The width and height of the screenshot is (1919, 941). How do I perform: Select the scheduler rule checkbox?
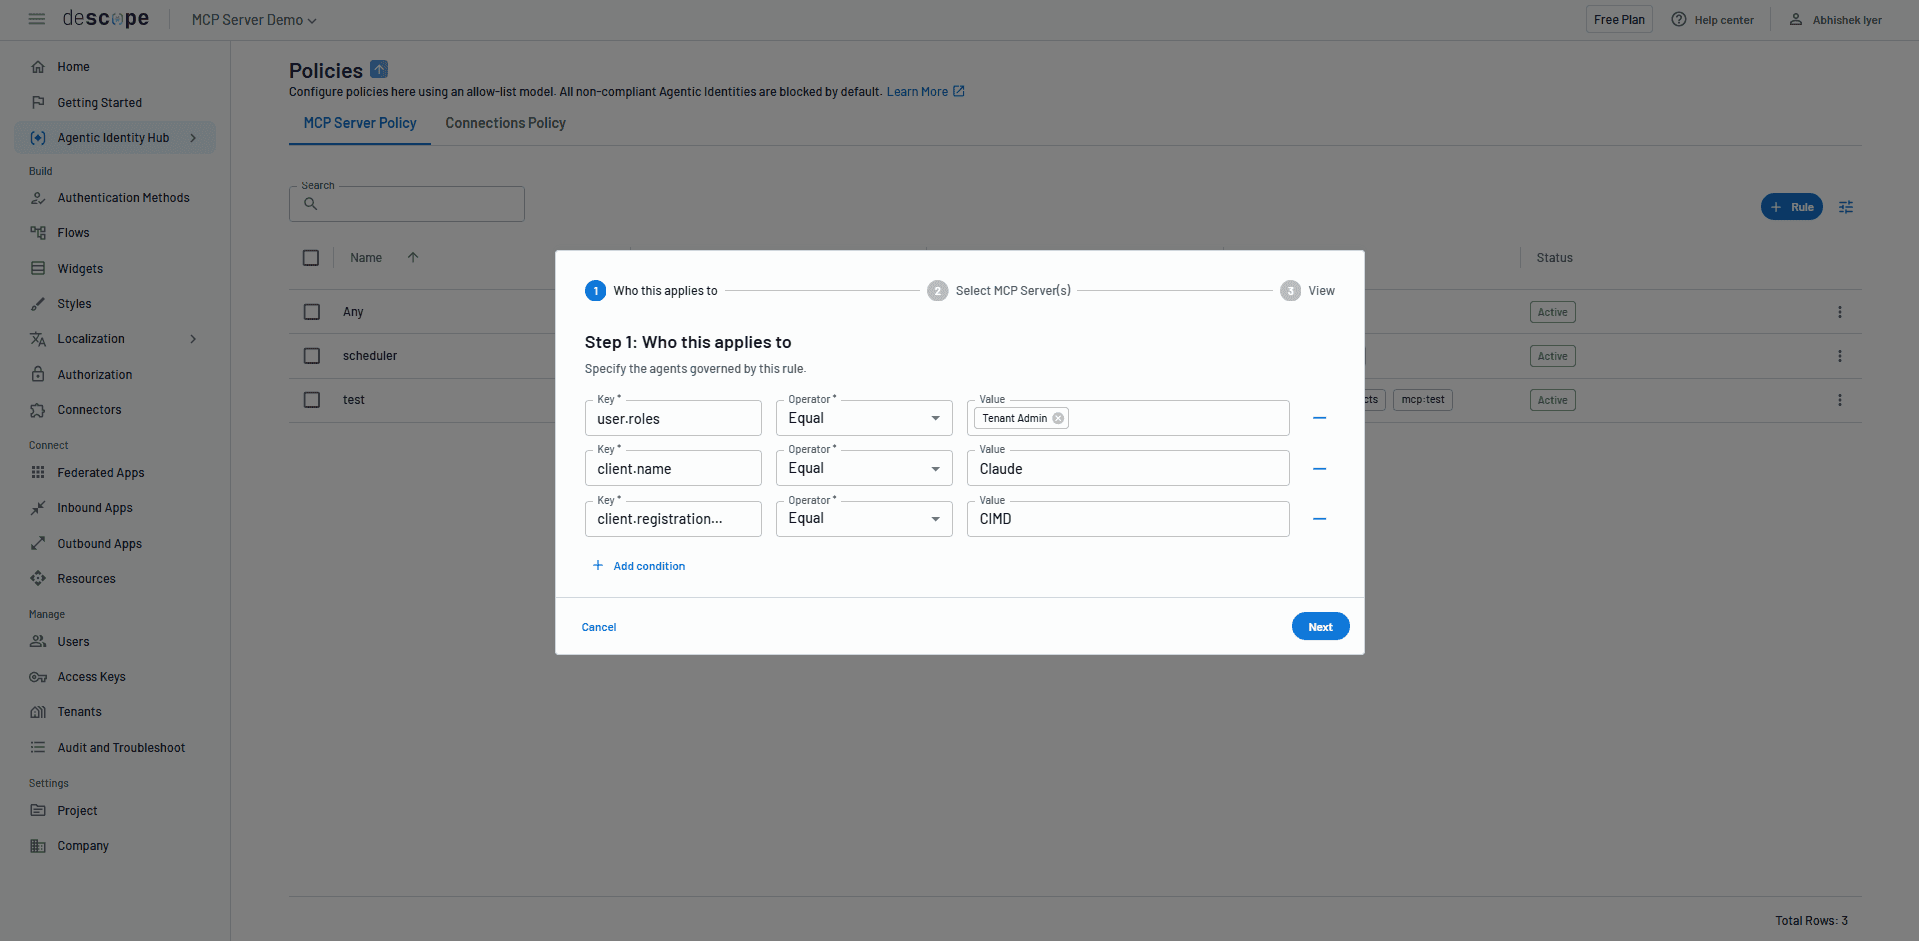[x=312, y=356]
